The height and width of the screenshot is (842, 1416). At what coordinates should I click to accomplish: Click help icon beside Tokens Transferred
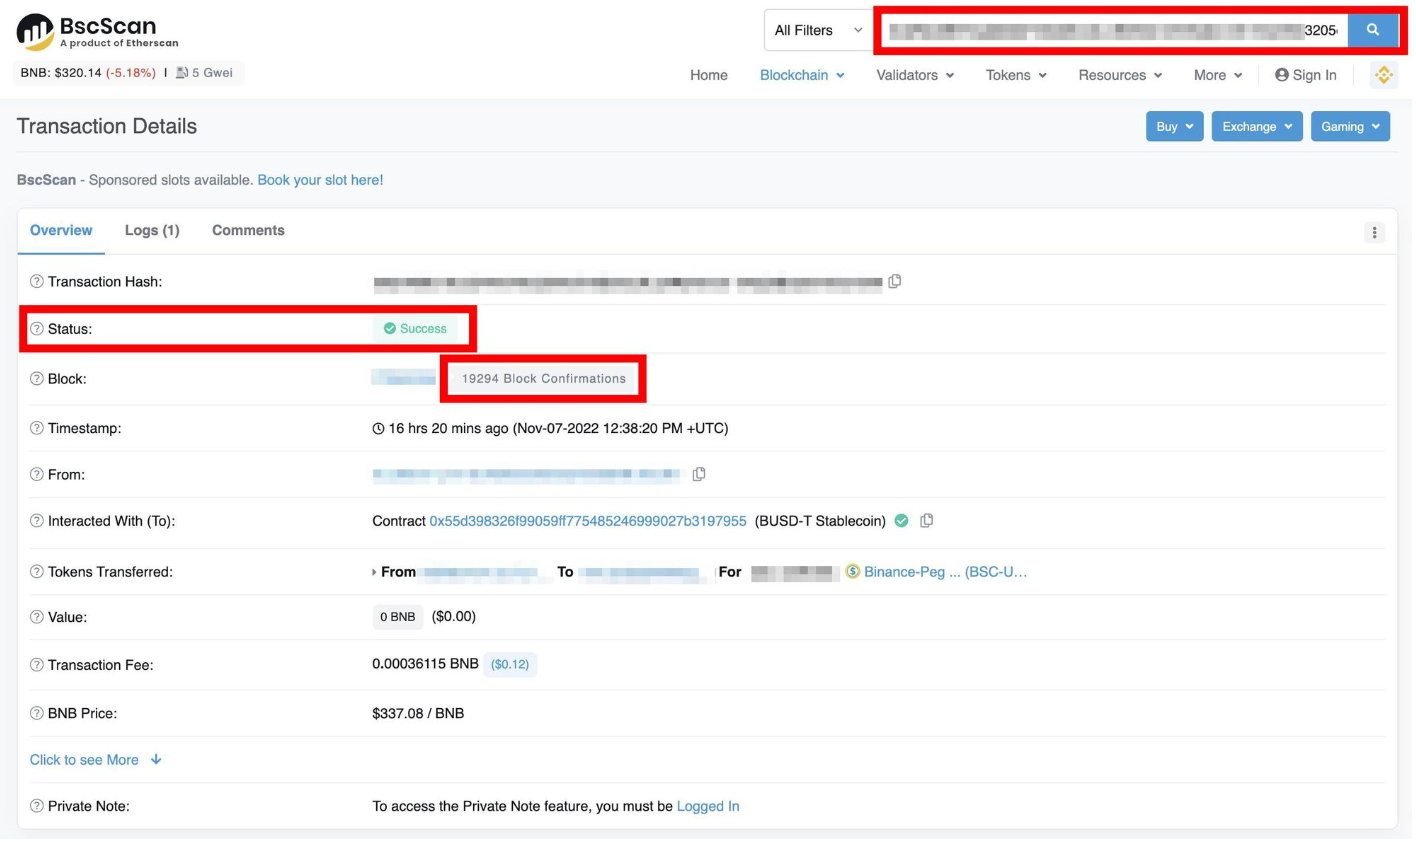tap(37, 573)
